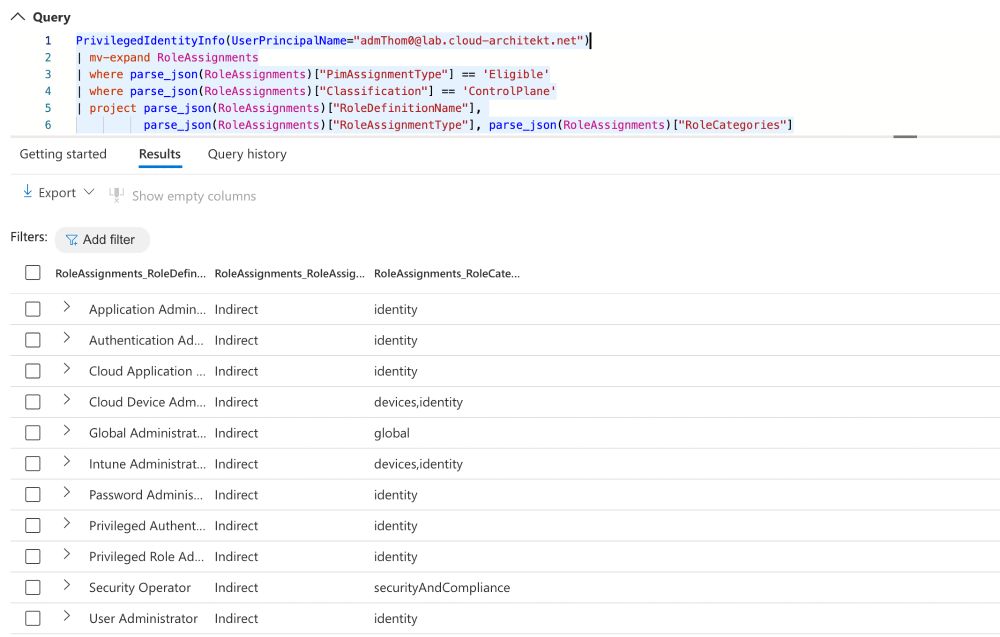Click the 'Eligible' filter query line
This screenshot has height=637, width=1000.
click(312, 75)
